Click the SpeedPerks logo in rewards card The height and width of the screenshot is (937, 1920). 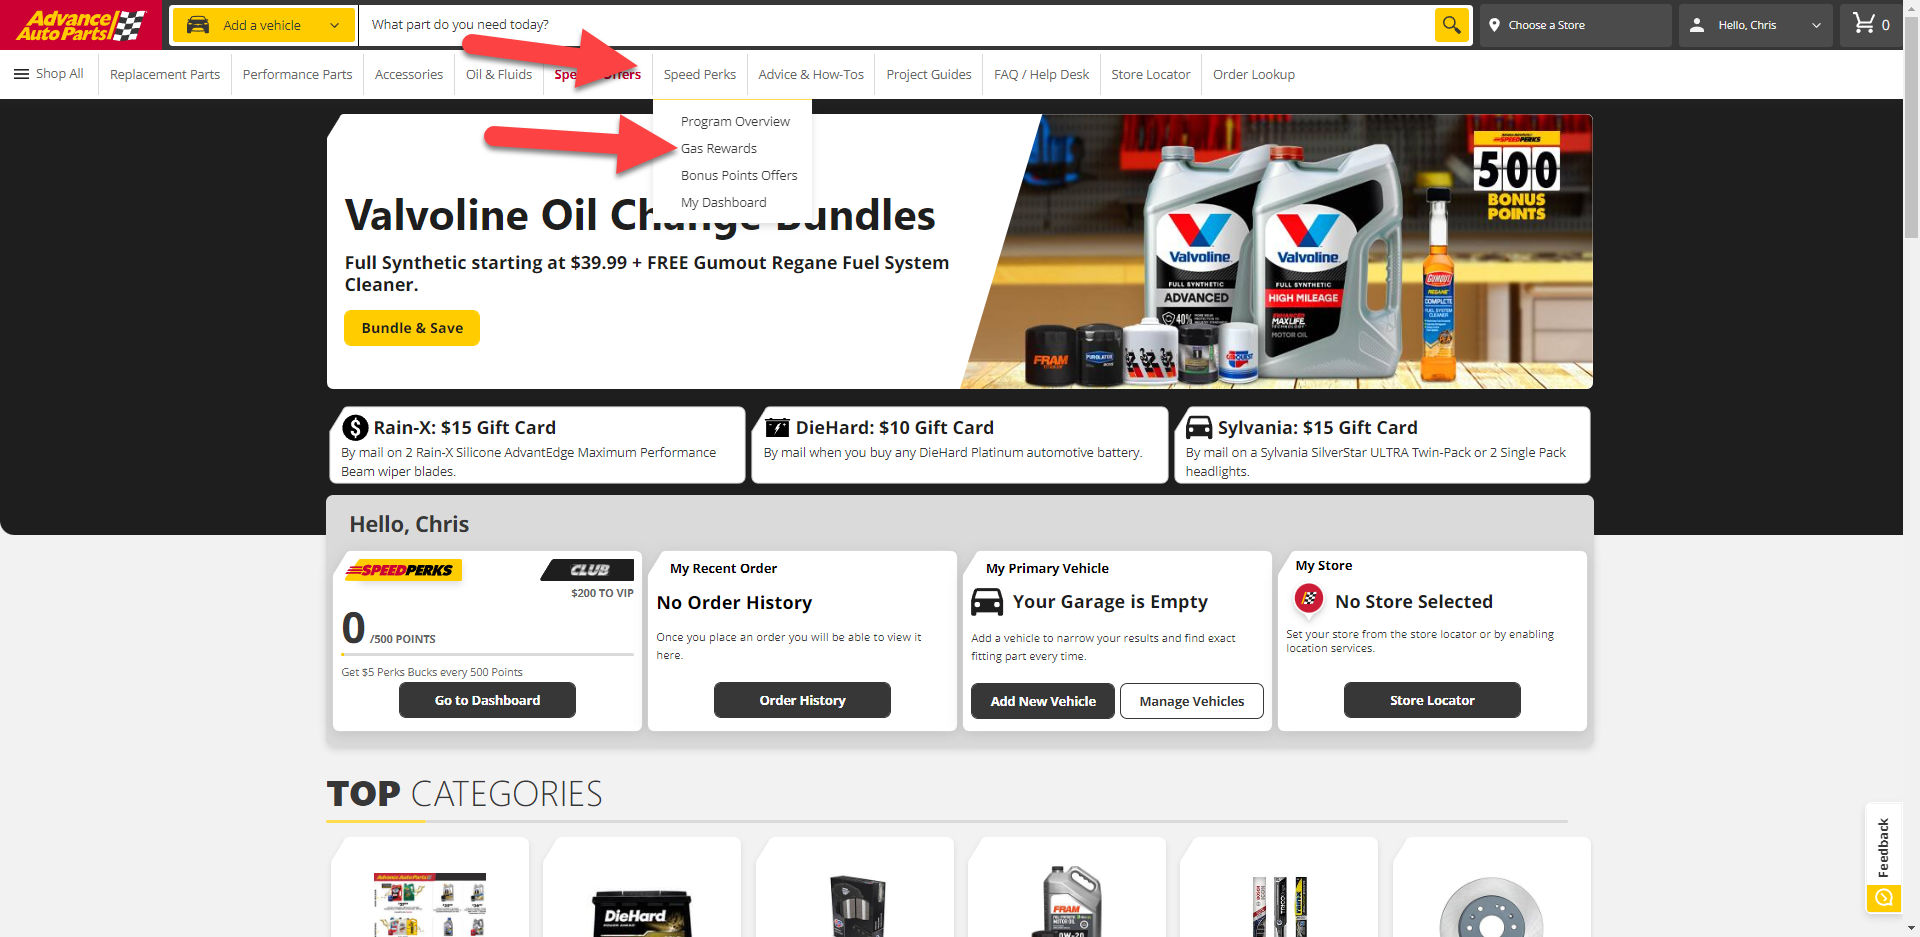click(400, 570)
